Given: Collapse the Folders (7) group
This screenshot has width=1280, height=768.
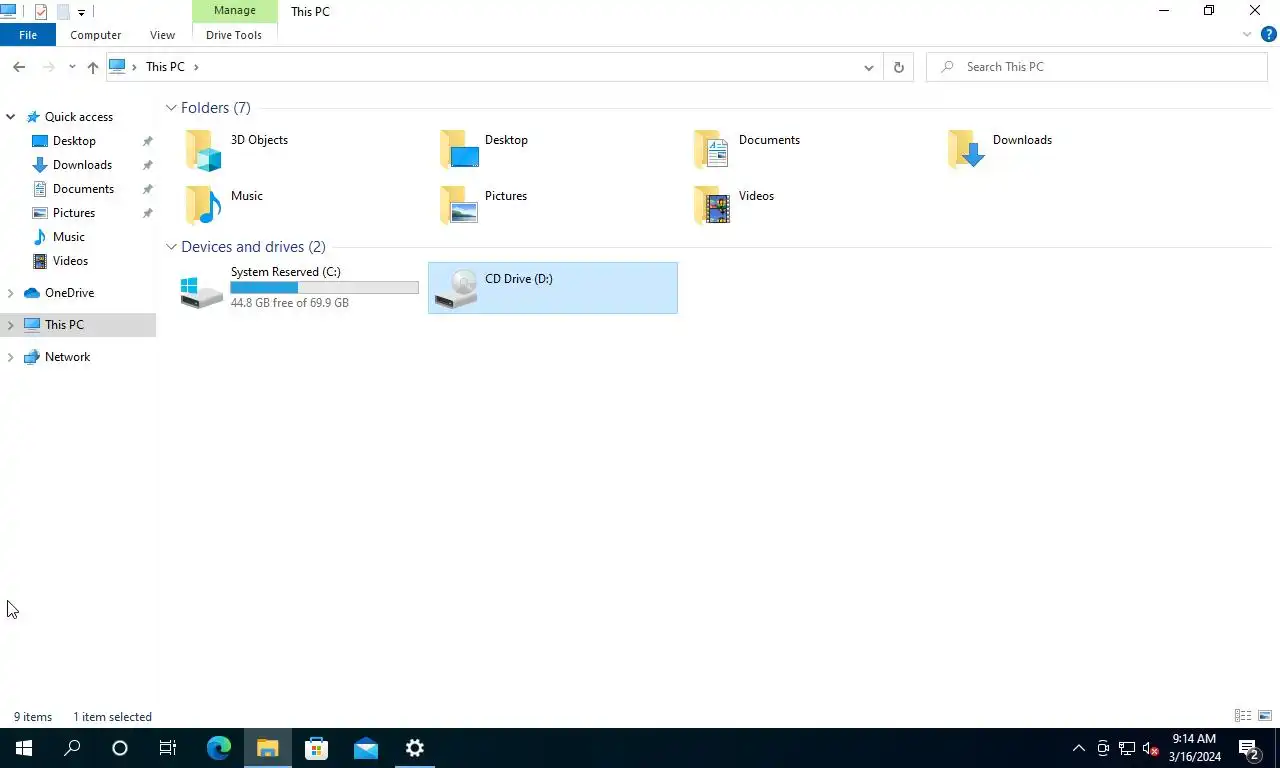Looking at the screenshot, I should 171,108.
